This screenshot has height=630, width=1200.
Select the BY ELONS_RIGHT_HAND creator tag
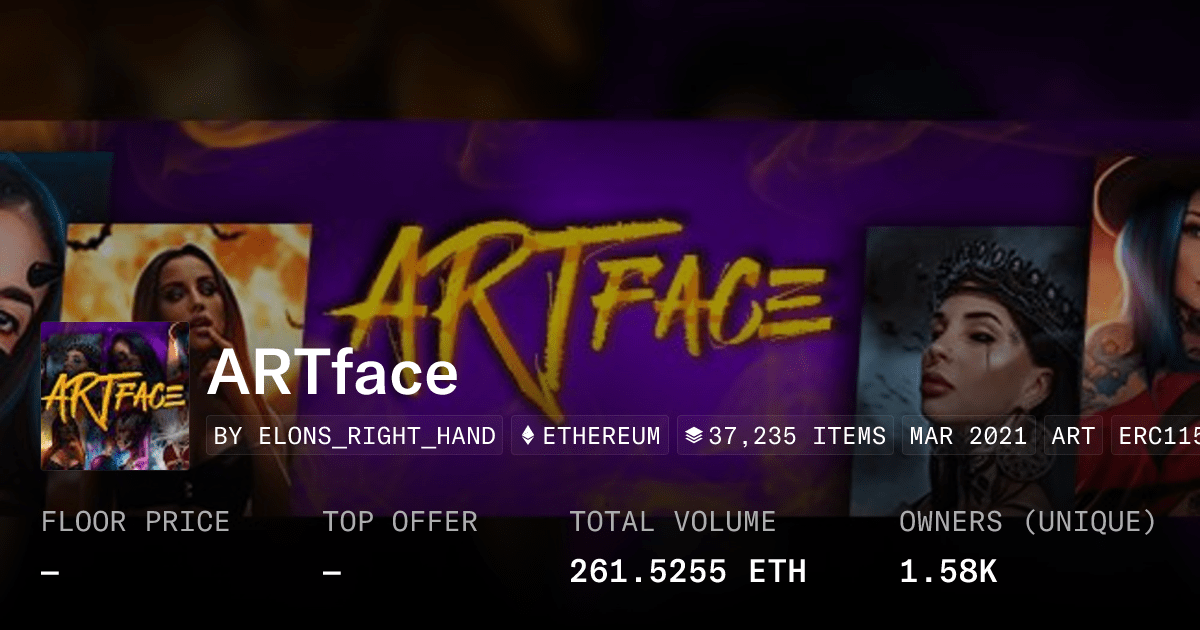point(355,436)
